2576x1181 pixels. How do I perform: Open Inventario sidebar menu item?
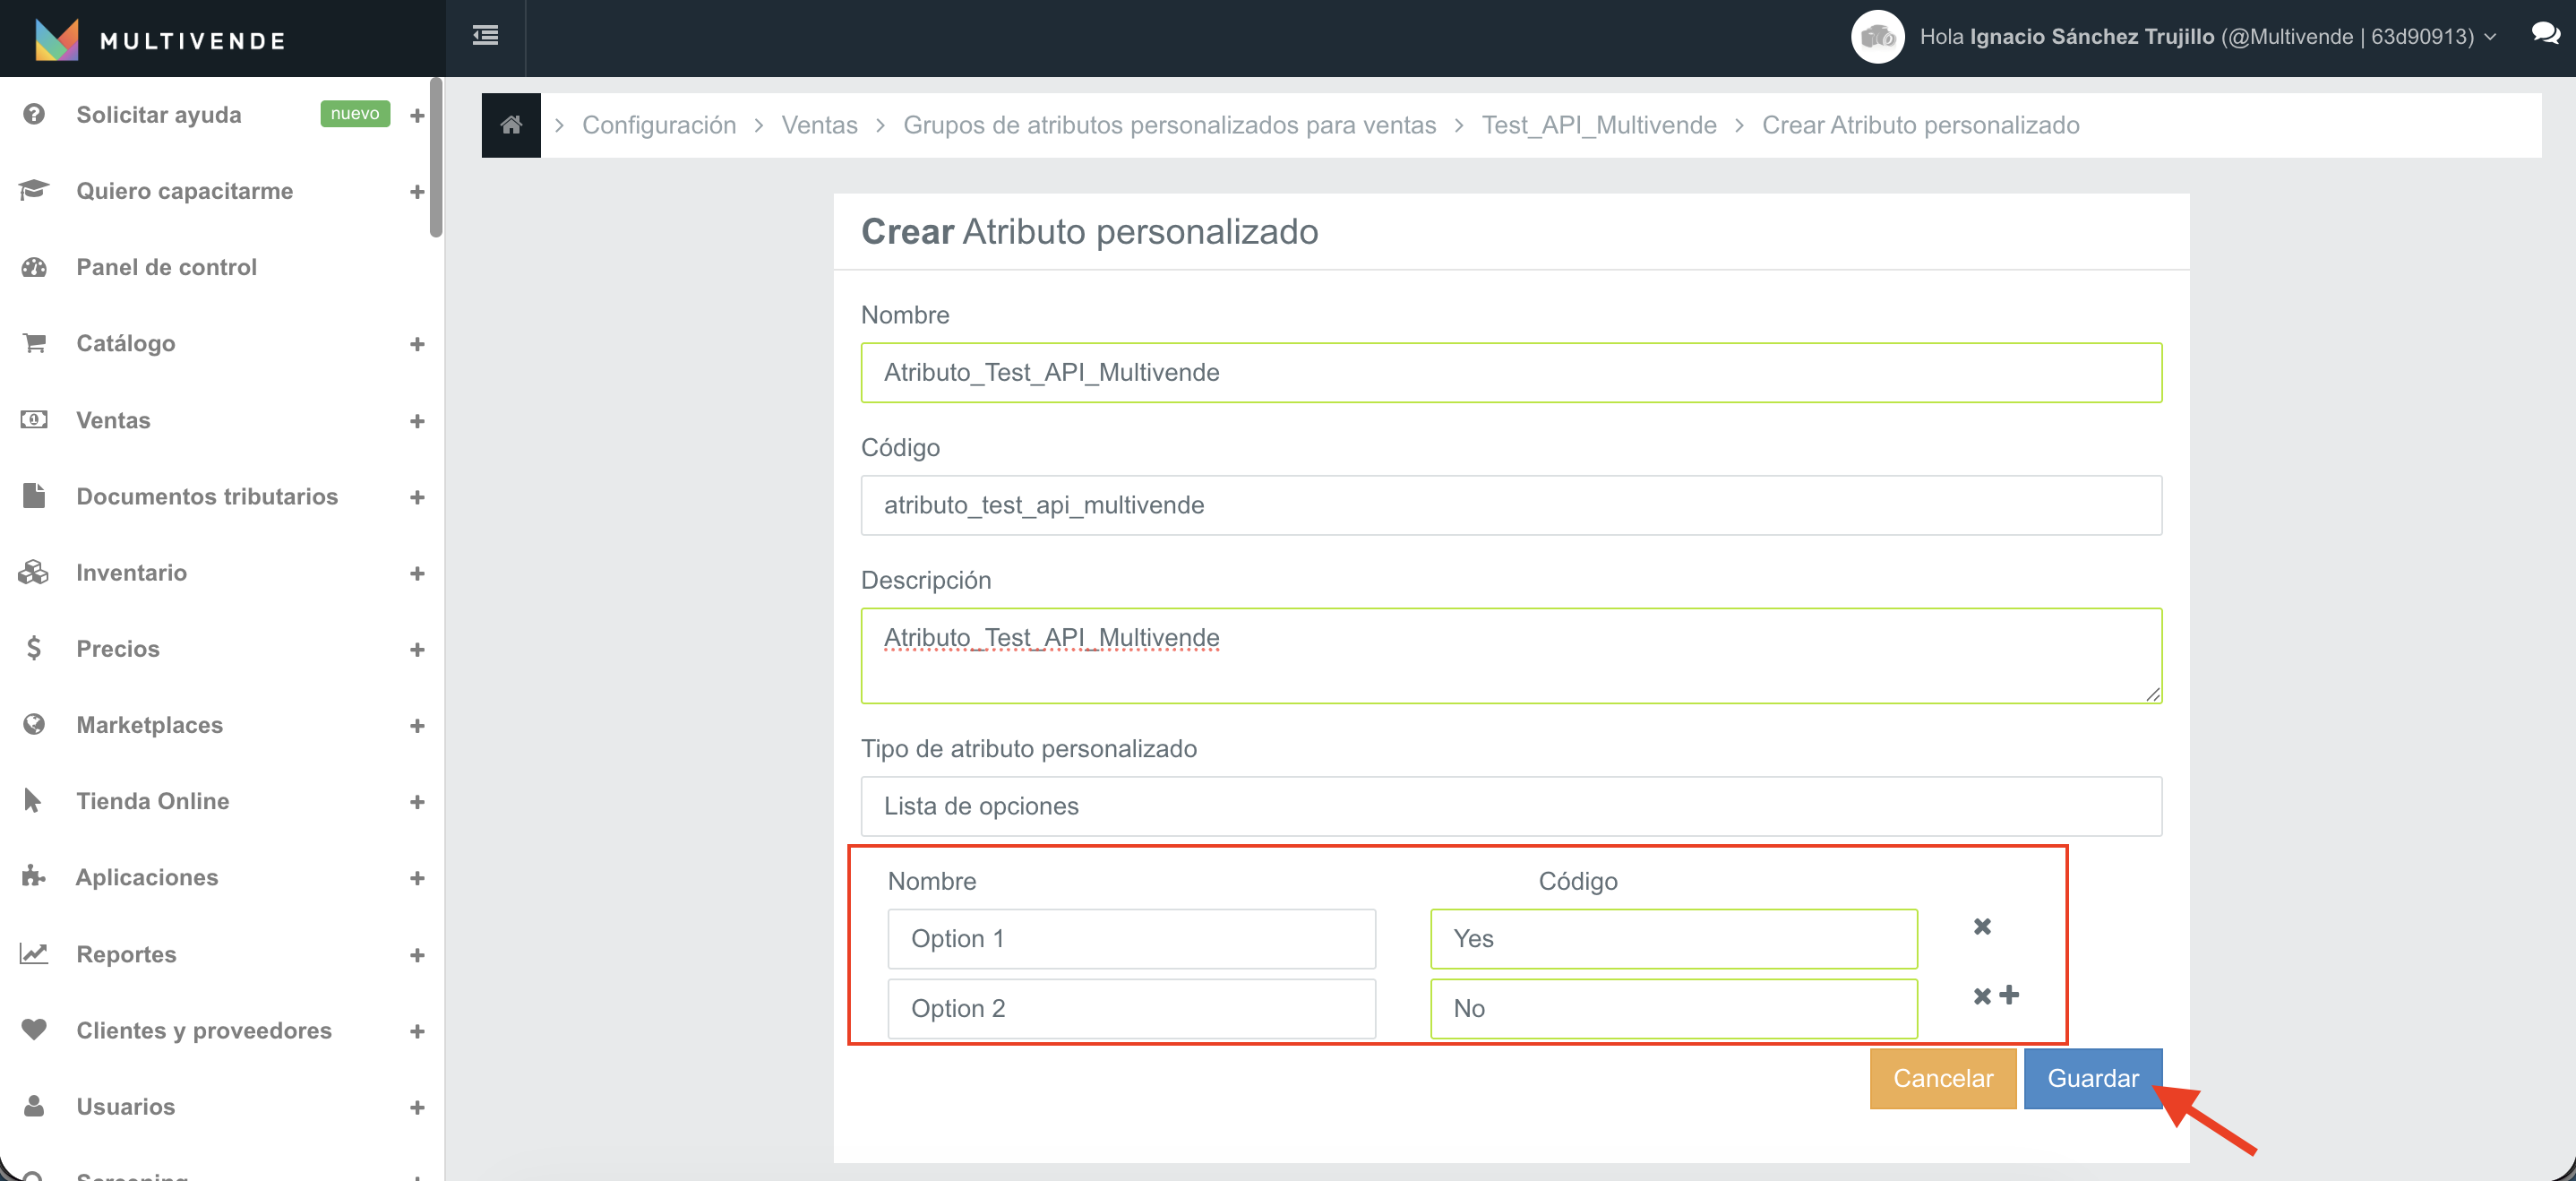coord(131,573)
